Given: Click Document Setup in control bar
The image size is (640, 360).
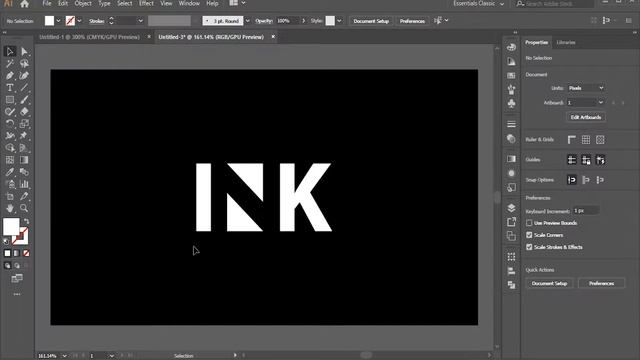Looking at the screenshot, I should [371, 21].
